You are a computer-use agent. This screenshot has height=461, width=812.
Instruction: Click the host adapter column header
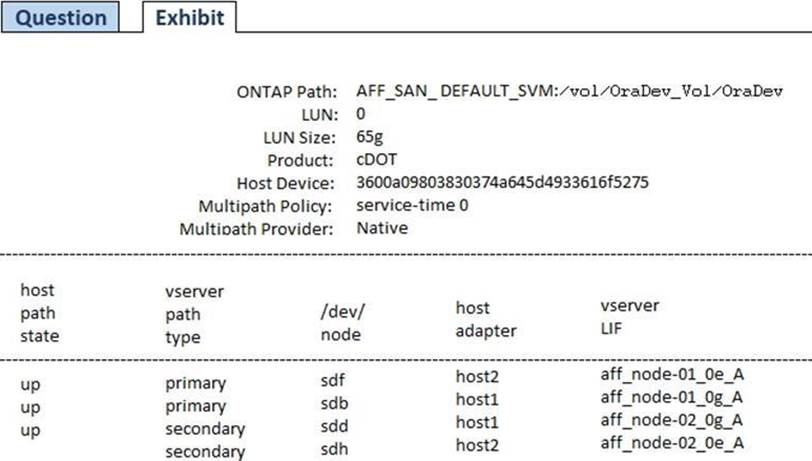[x=484, y=319]
